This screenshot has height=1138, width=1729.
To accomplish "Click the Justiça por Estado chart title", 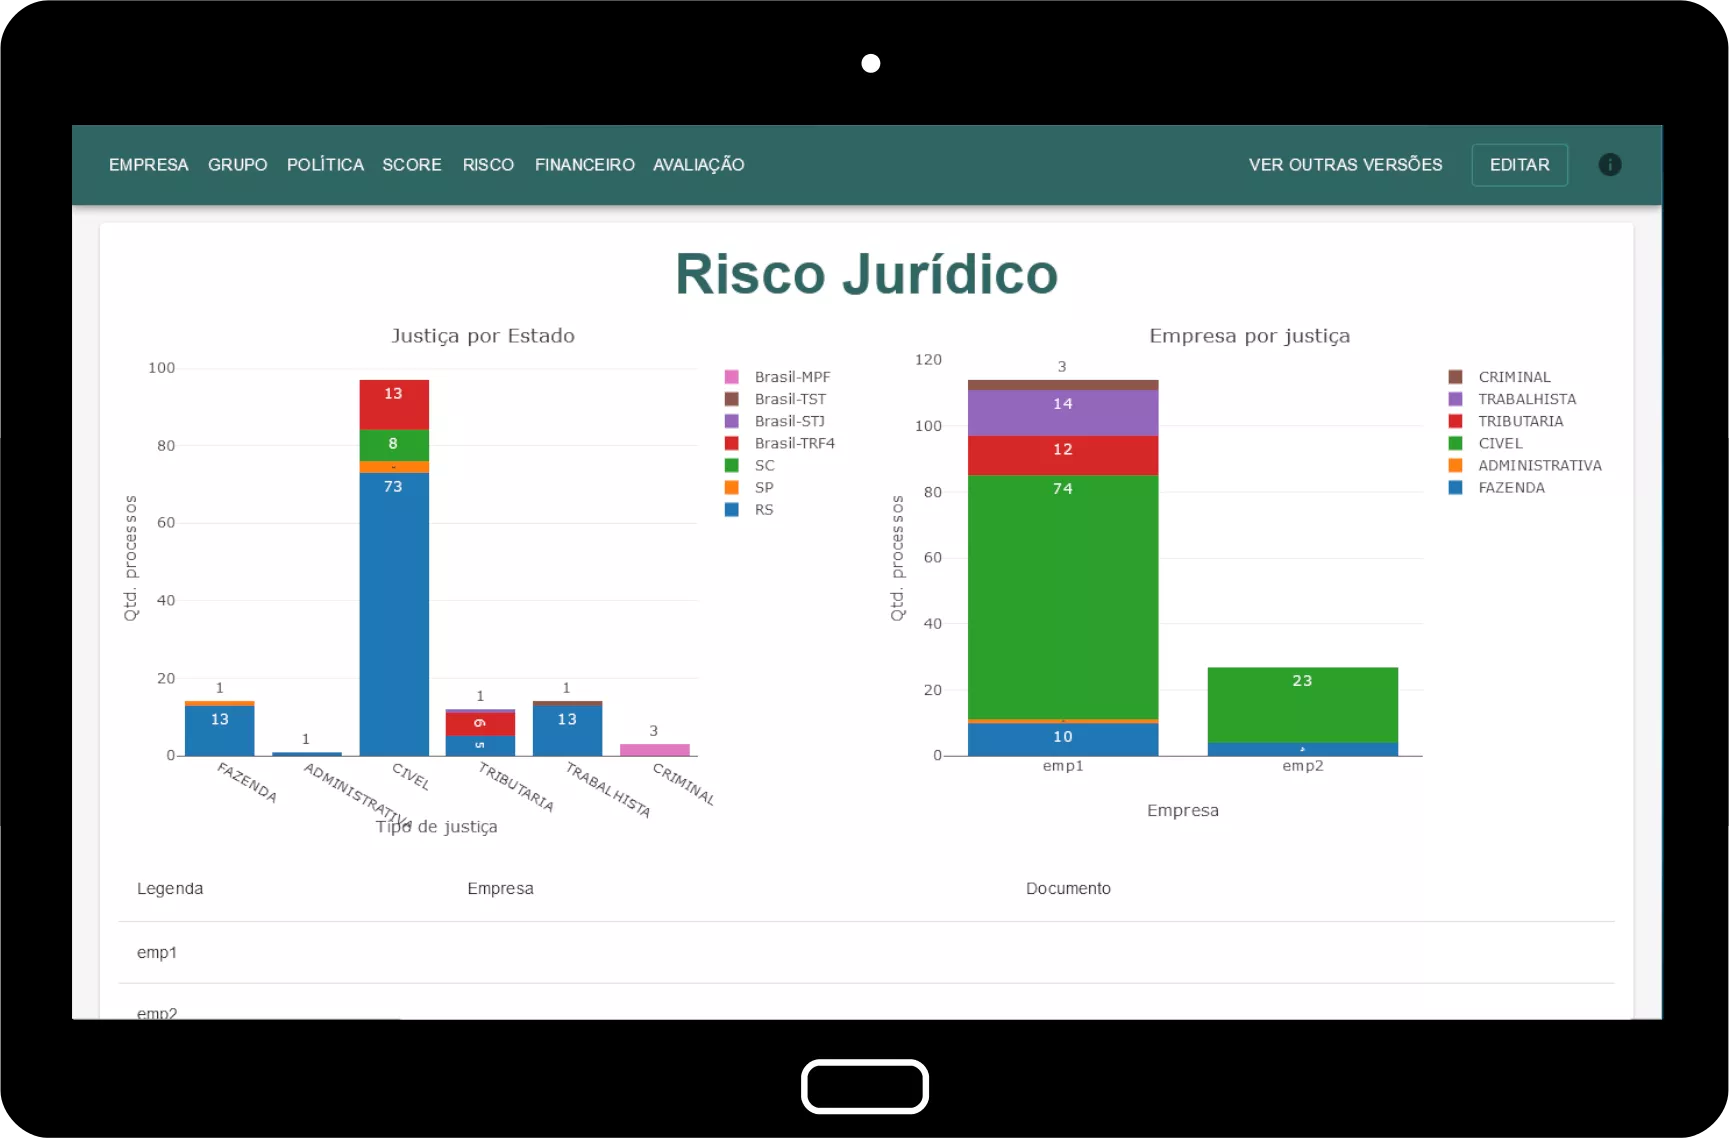I will pyautogui.click(x=483, y=335).
